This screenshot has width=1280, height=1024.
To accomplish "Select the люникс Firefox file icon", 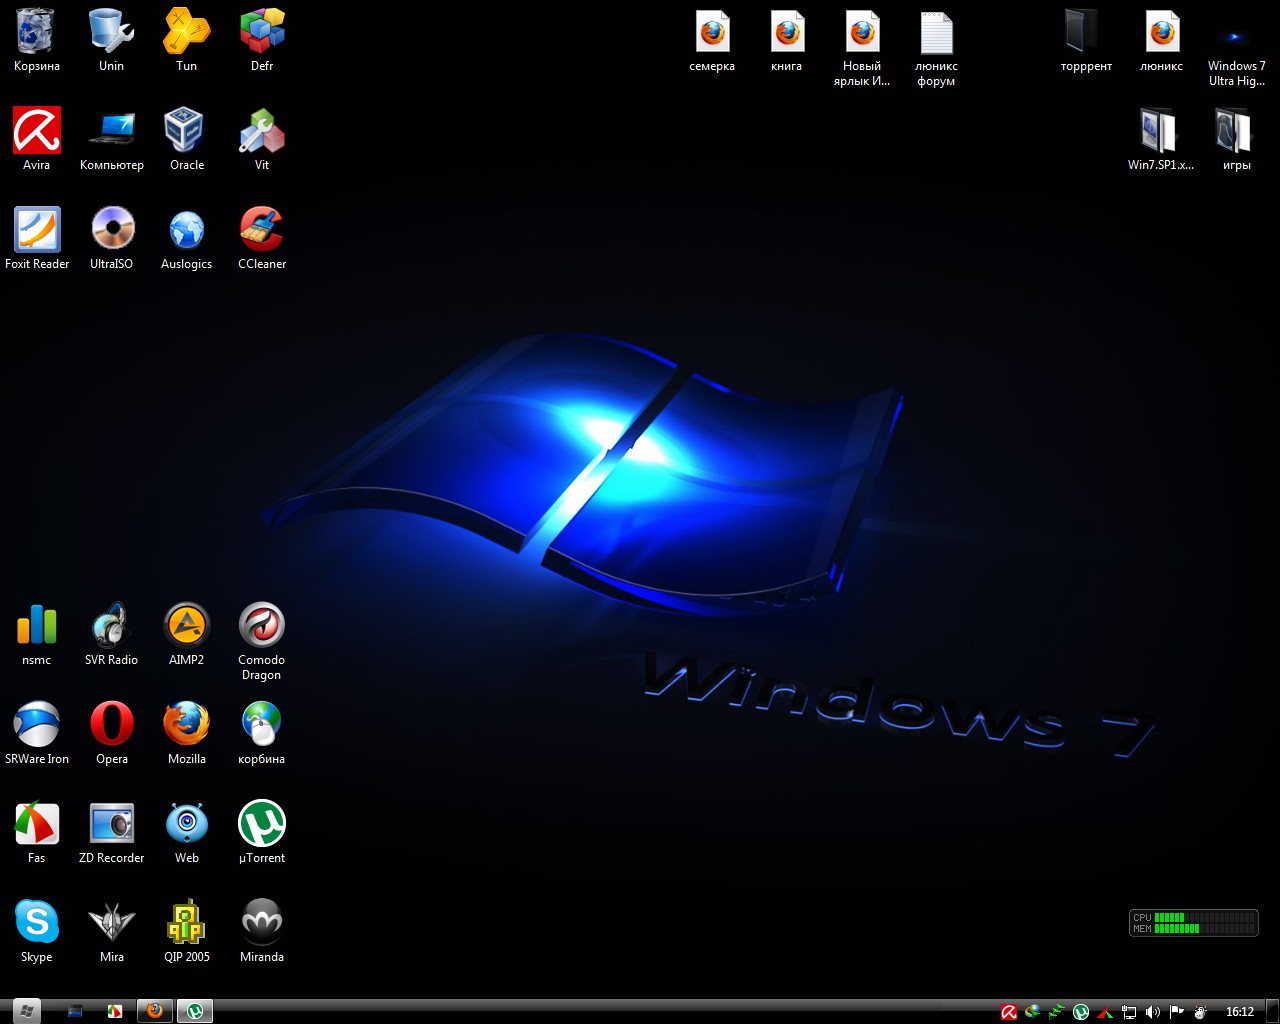I will click(1162, 40).
